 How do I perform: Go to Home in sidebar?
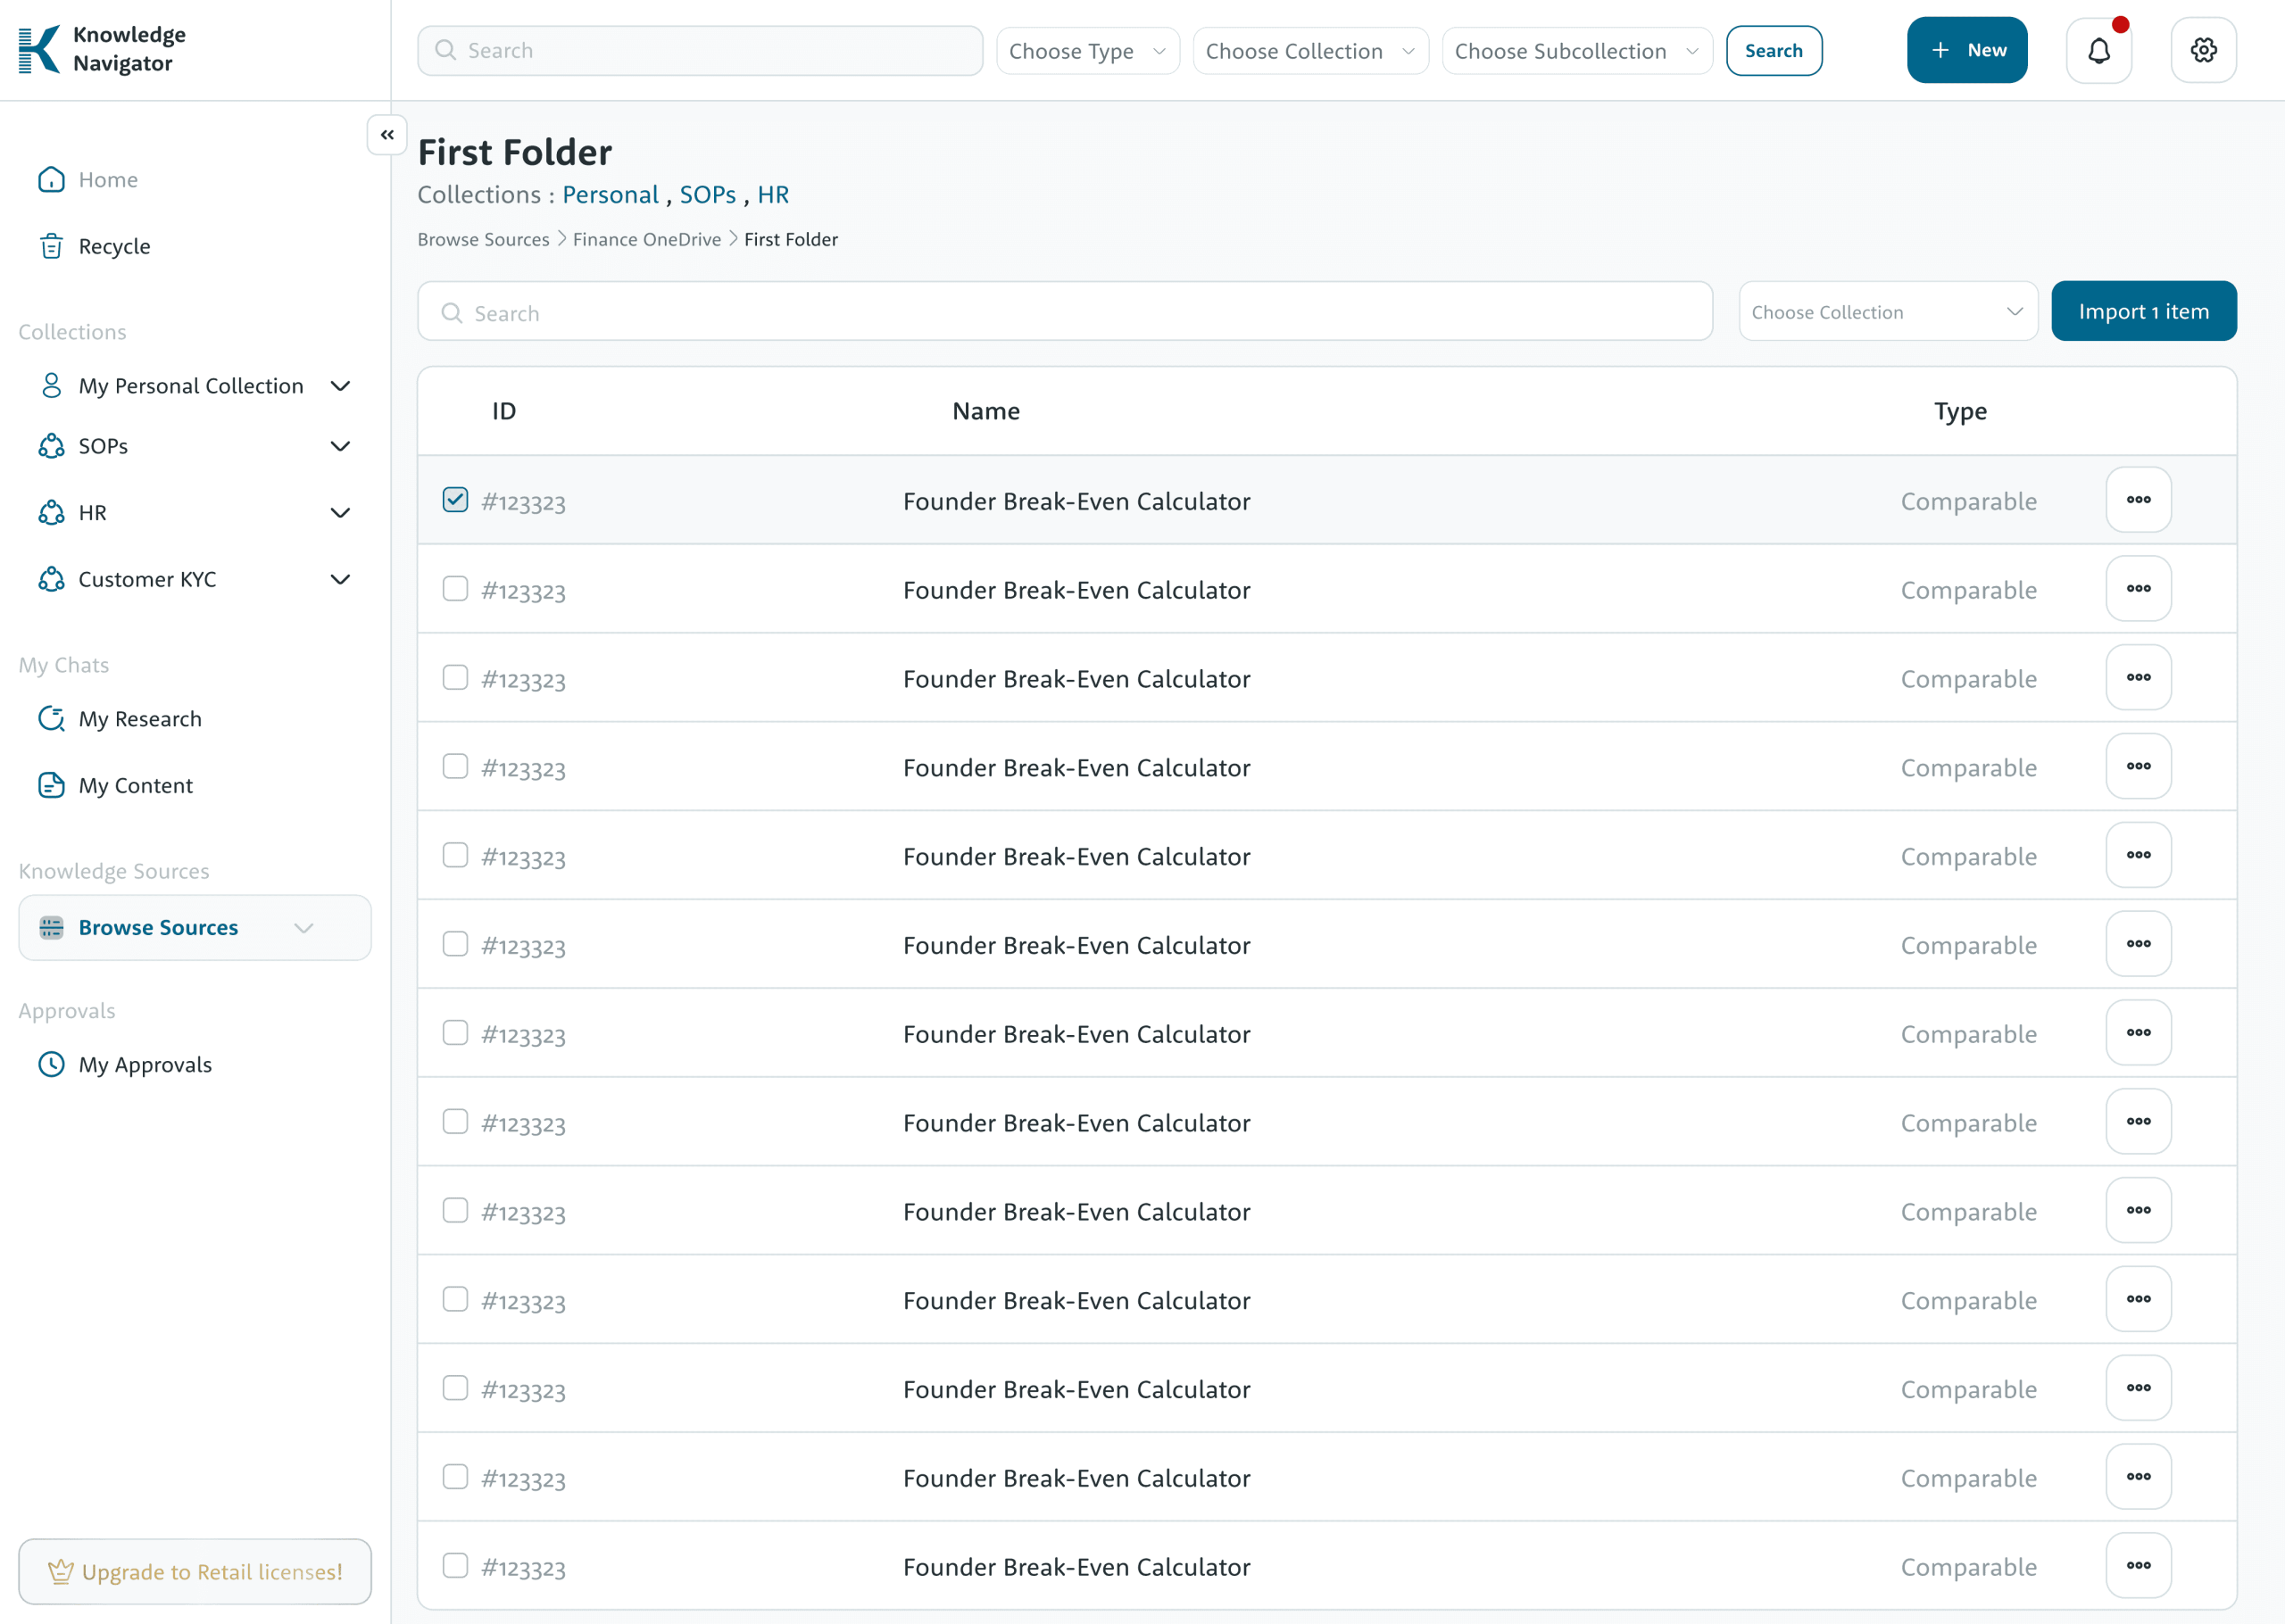[108, 180]
